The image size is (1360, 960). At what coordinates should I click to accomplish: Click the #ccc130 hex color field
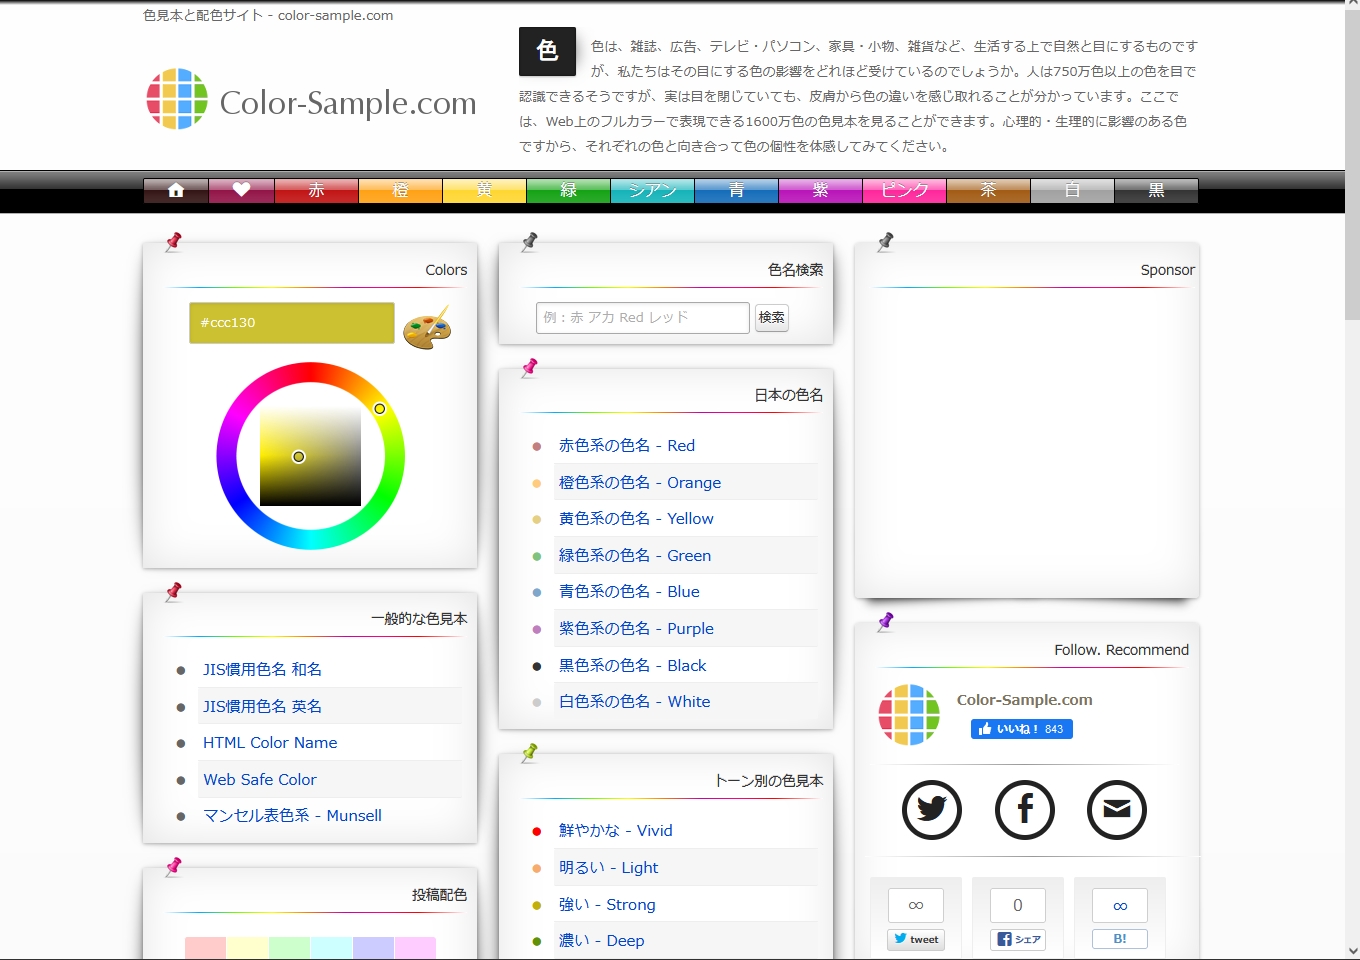coord(292,323)
